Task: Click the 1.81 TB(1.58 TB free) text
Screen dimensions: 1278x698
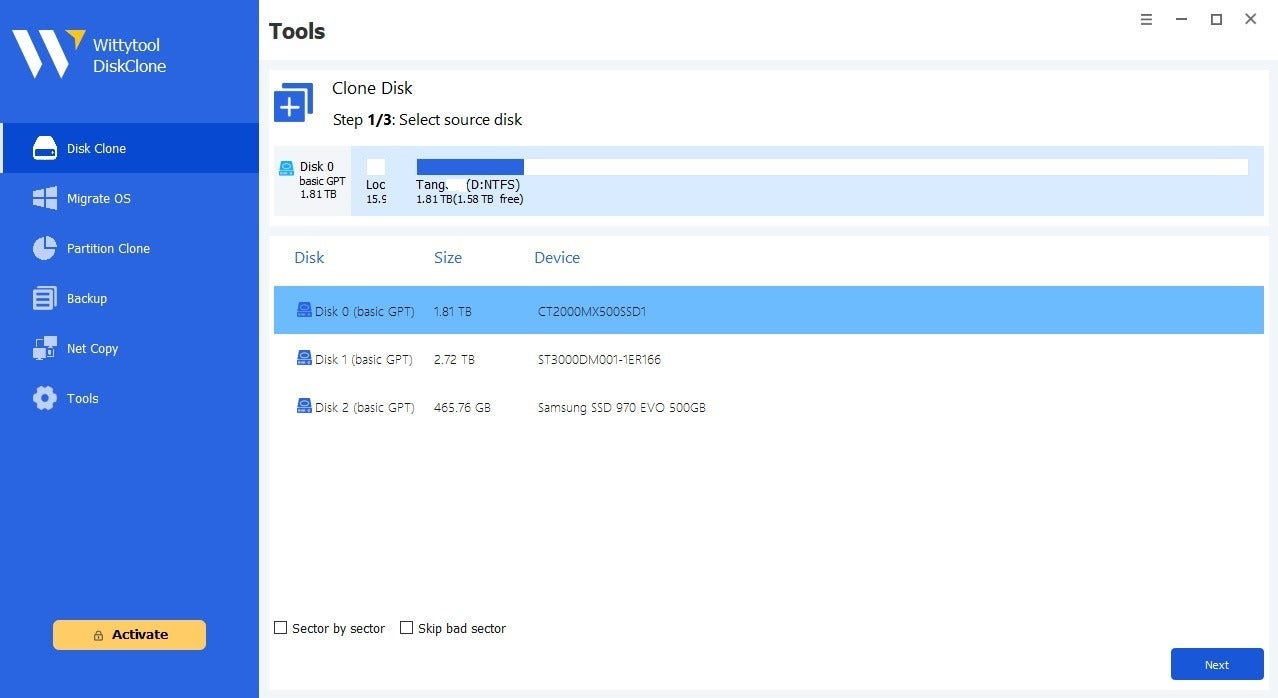Action: coord(470,199)
